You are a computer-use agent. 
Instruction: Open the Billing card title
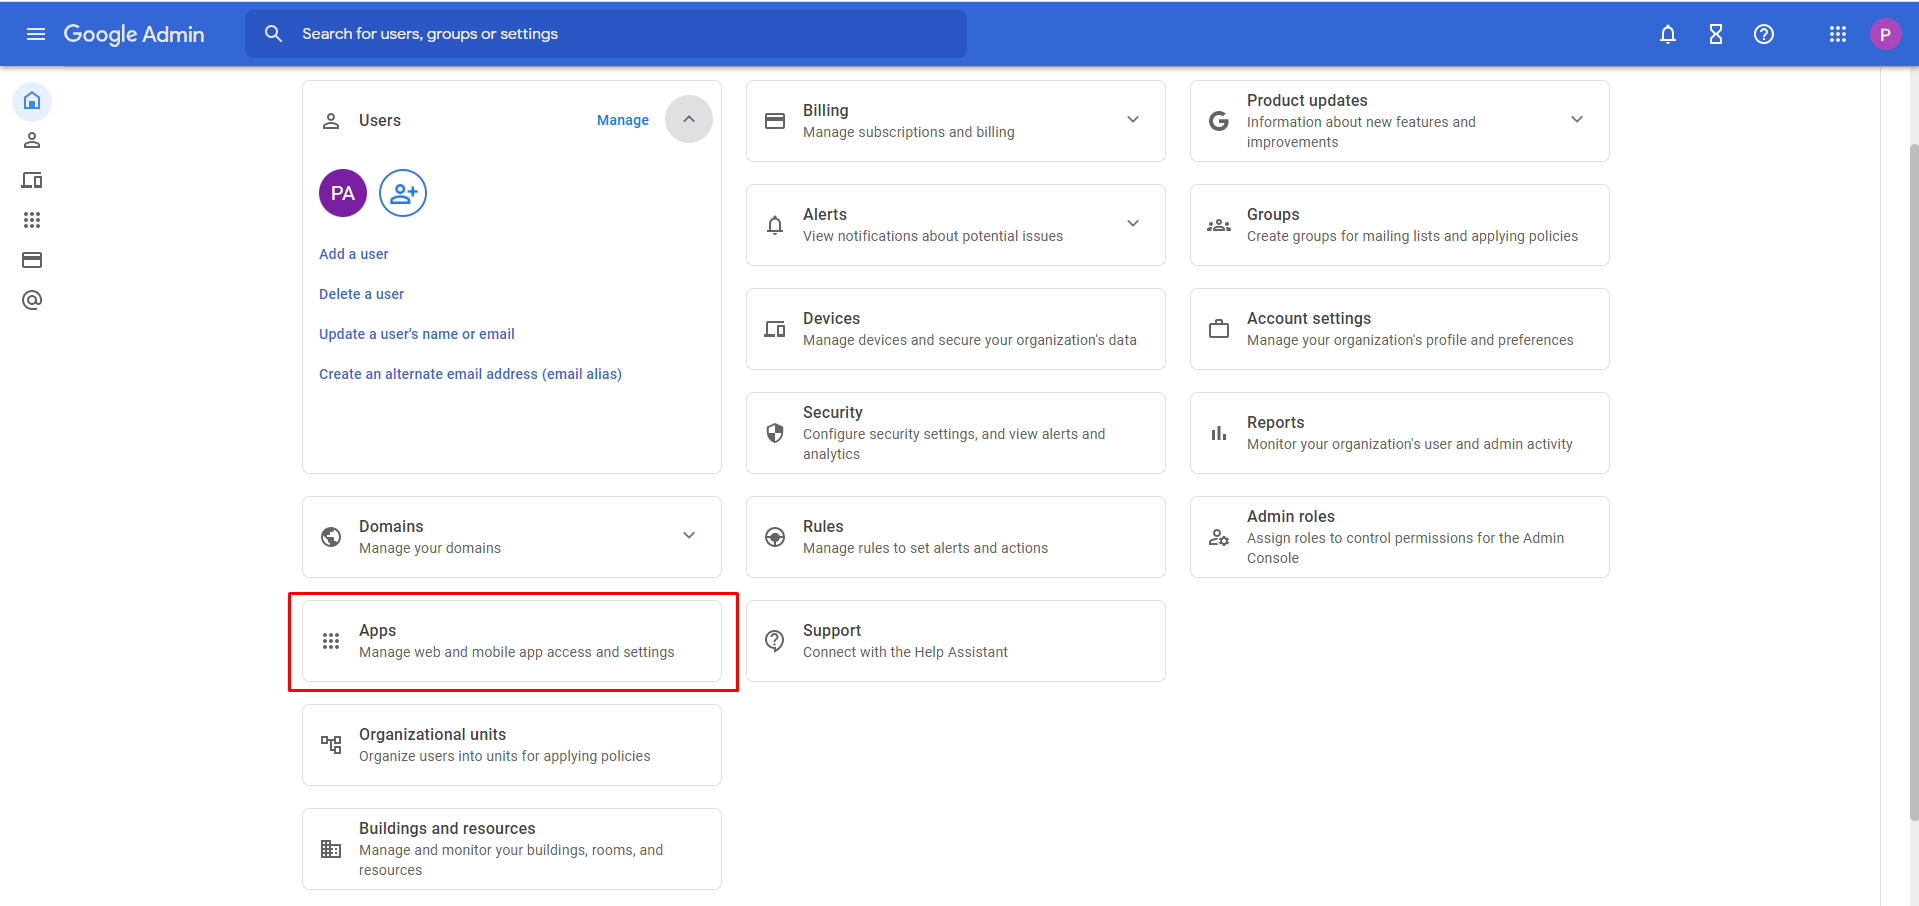pyautogui.click(x=826, y=110)
